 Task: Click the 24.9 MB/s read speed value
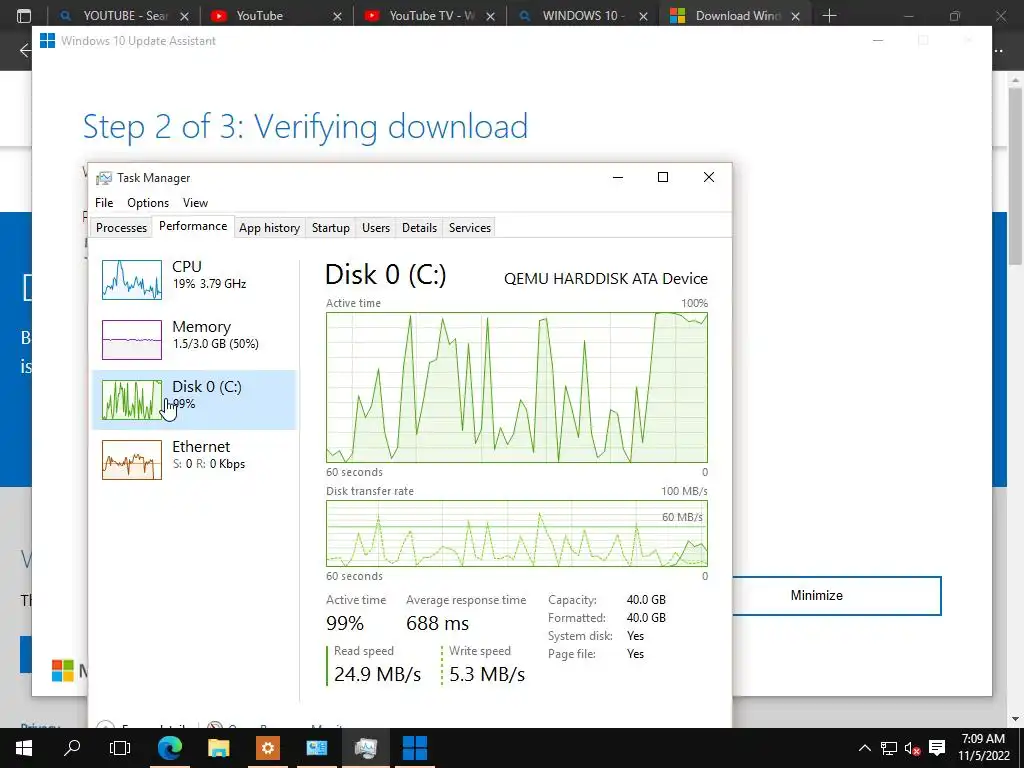pyautogui.click(x=377, y=674)
